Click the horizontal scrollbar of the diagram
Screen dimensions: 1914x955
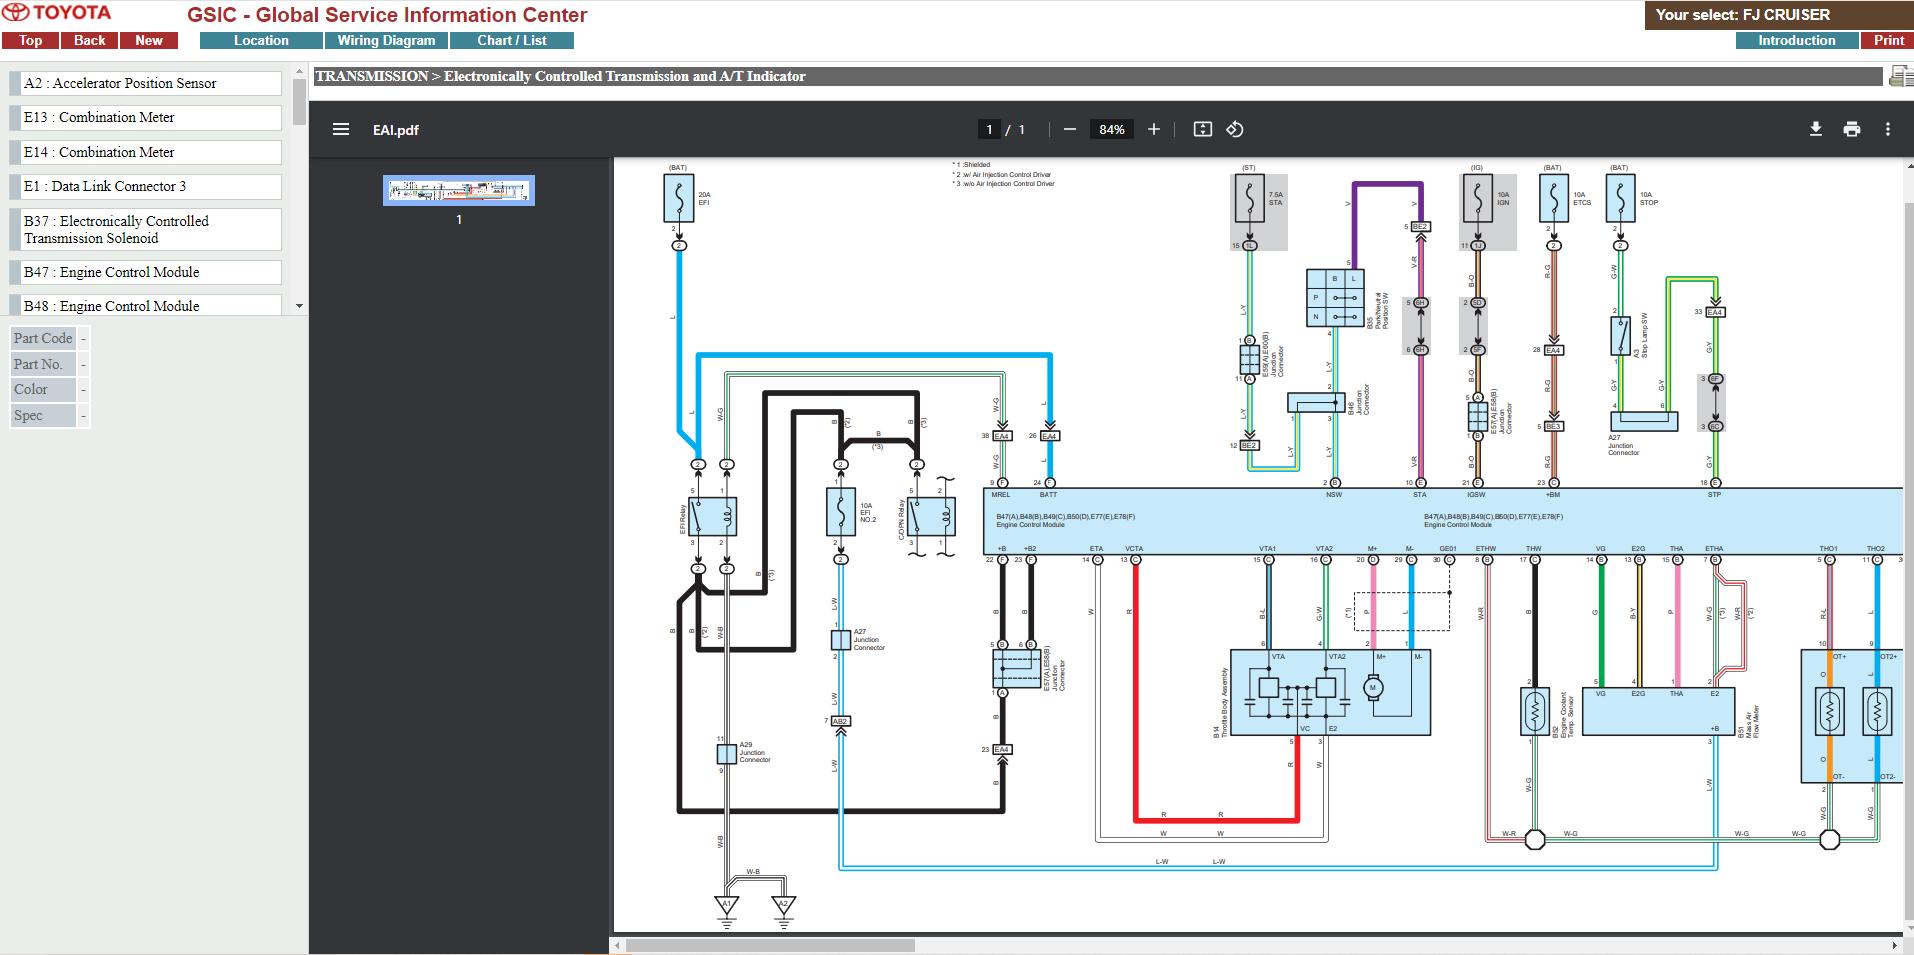[x=770, y=945]
